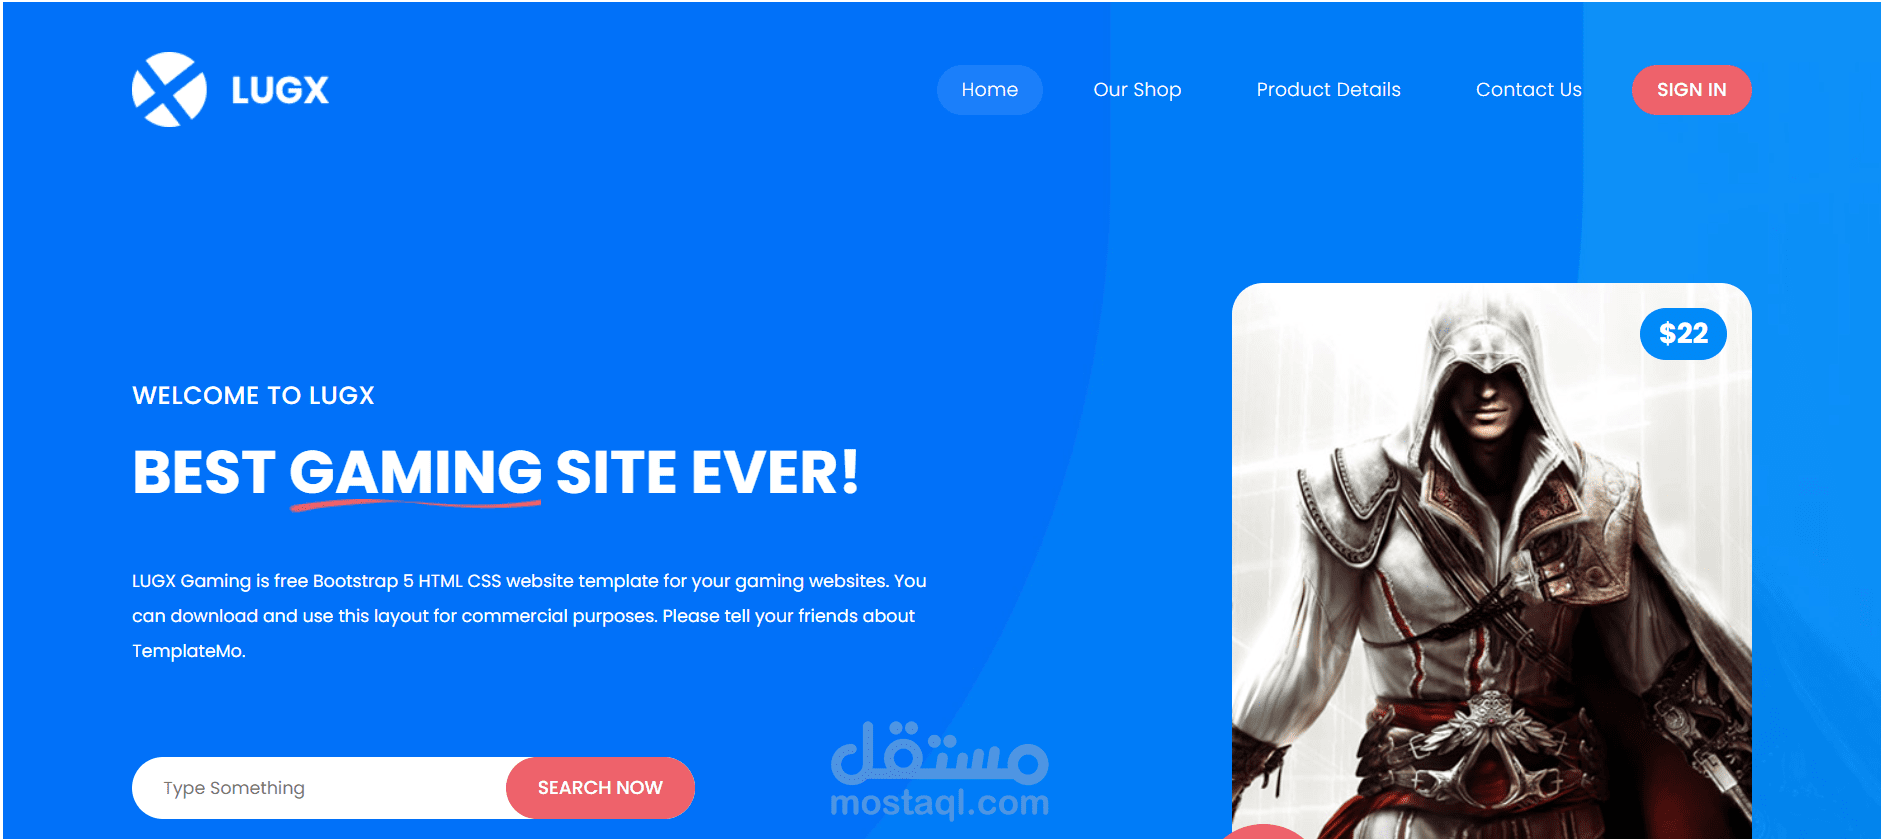Click the TemplateMo text in description
This screenshot has height=839, width=1881.
188,651
